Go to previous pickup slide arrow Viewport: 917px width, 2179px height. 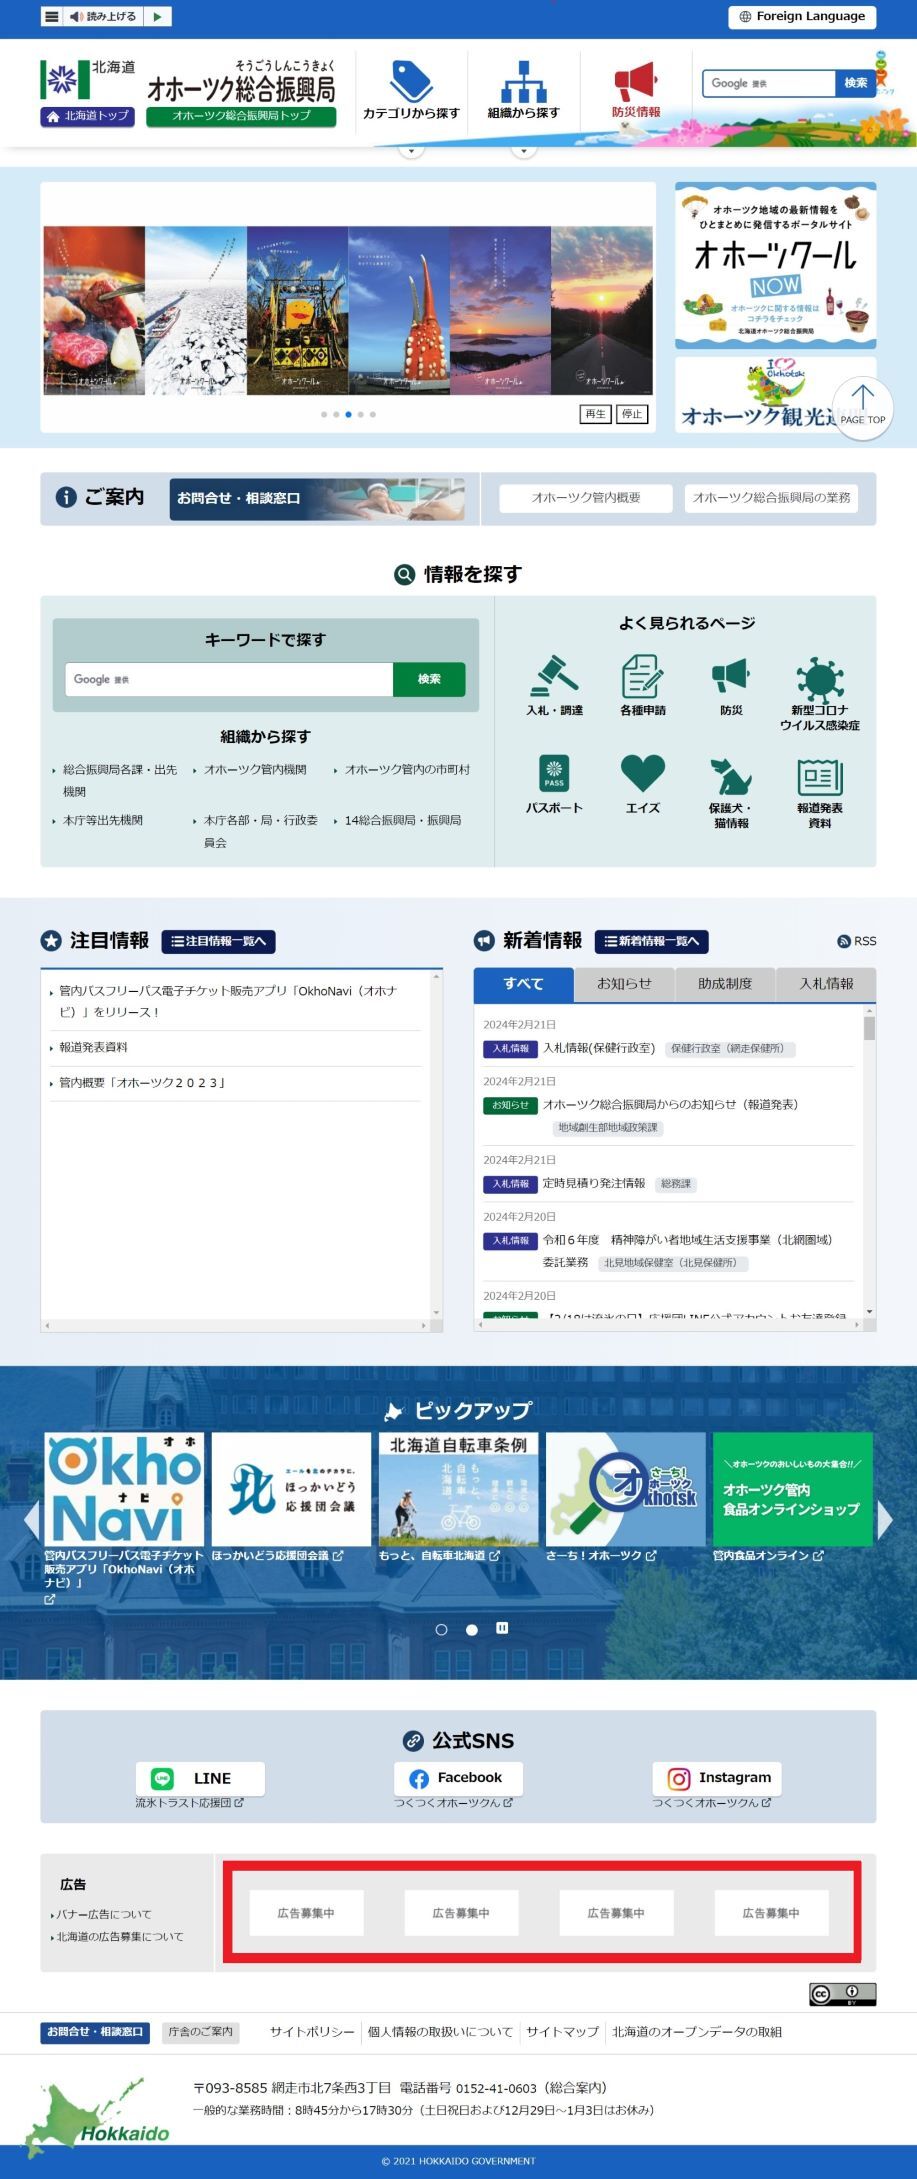coord(32,1519)
